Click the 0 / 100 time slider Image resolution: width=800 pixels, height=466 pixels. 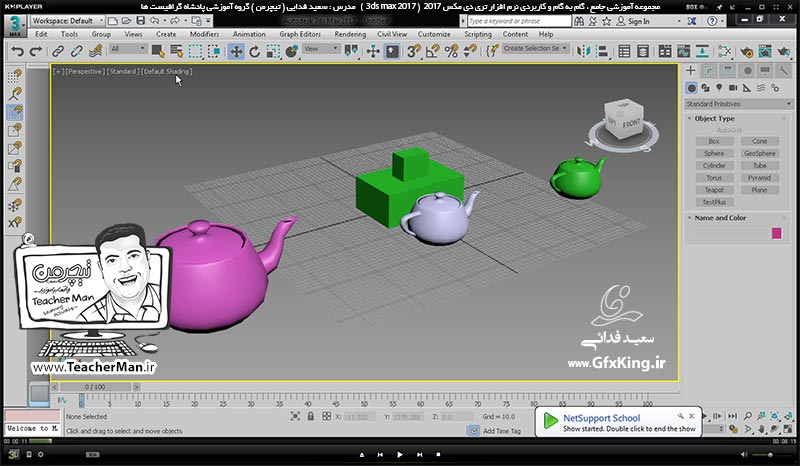95,387
